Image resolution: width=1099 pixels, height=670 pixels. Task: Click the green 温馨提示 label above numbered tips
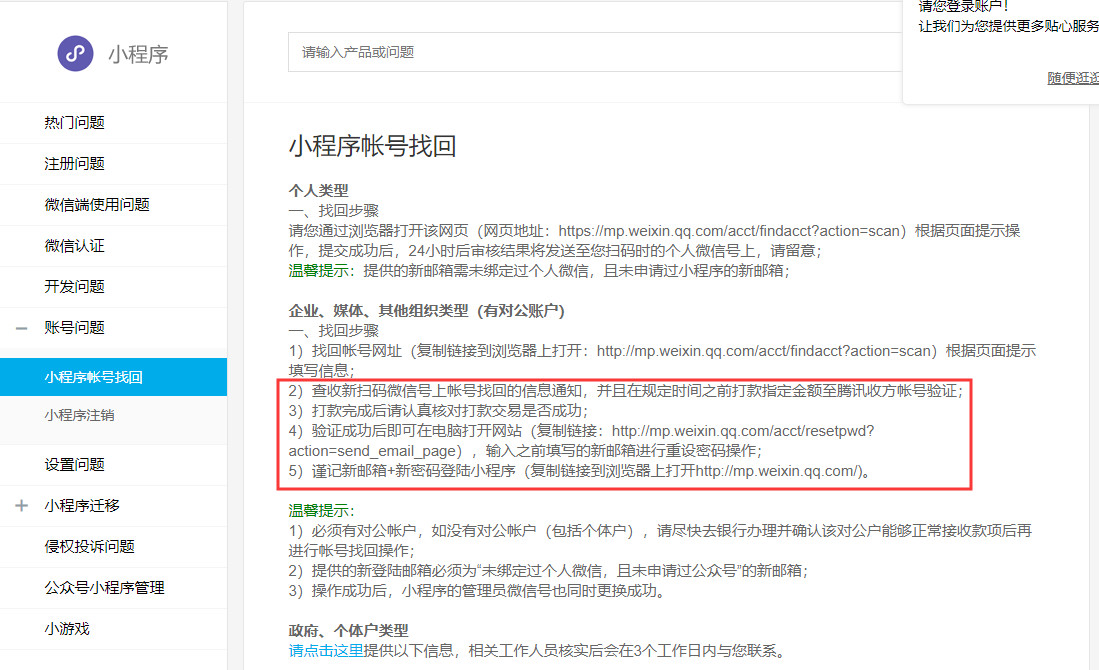(322, 510)
